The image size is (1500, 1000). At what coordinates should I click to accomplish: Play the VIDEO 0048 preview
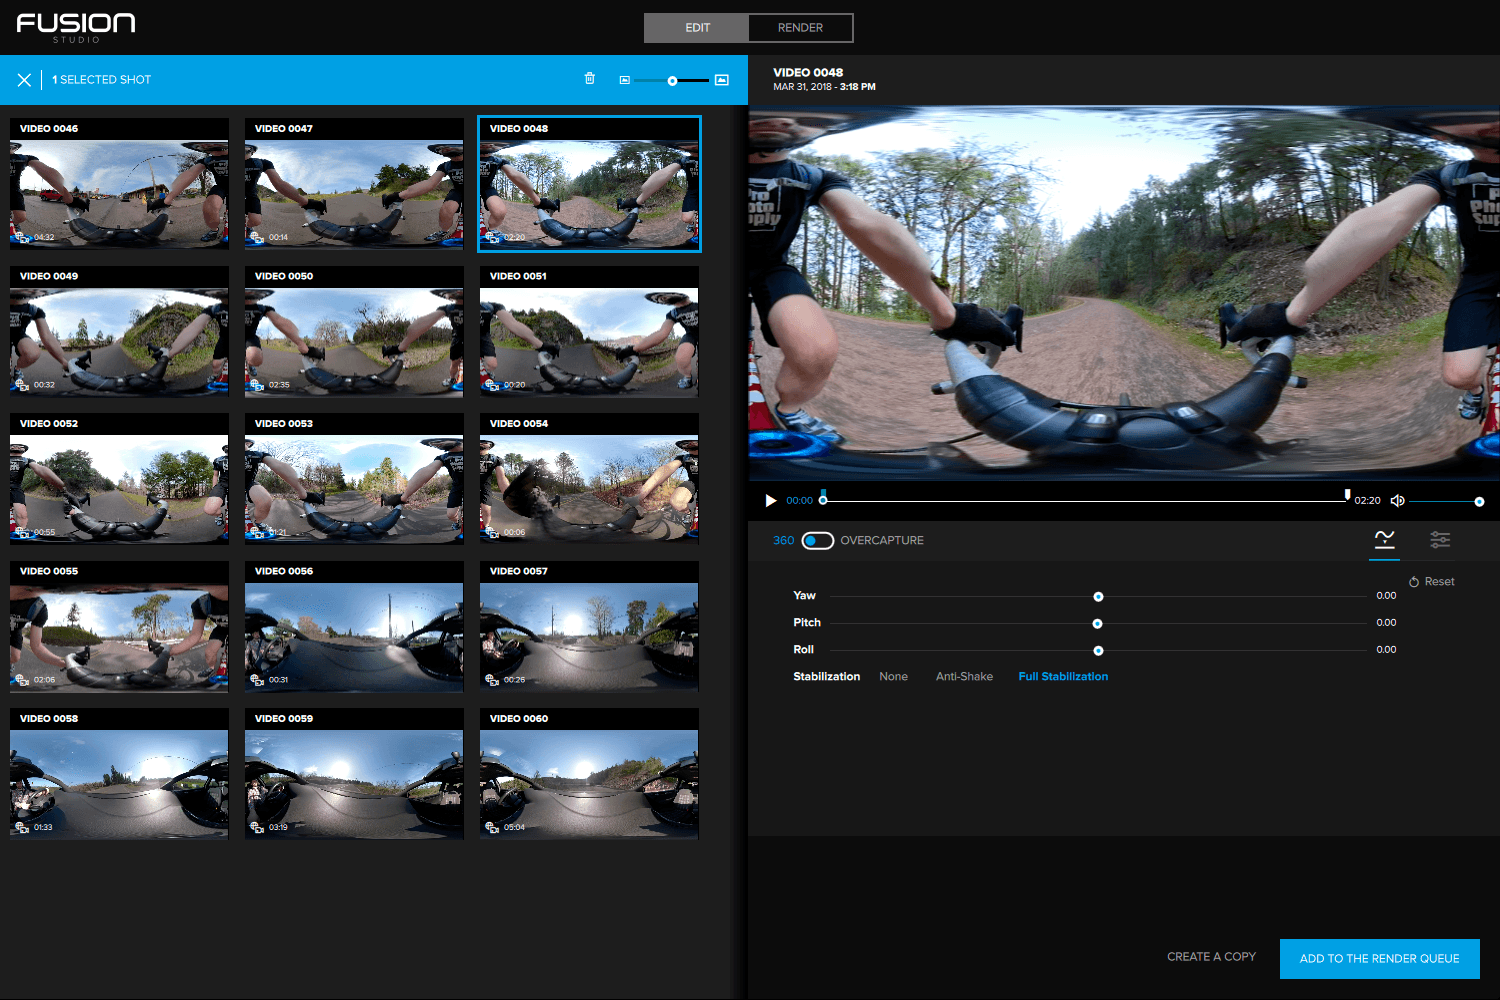(x=770, y=501)
